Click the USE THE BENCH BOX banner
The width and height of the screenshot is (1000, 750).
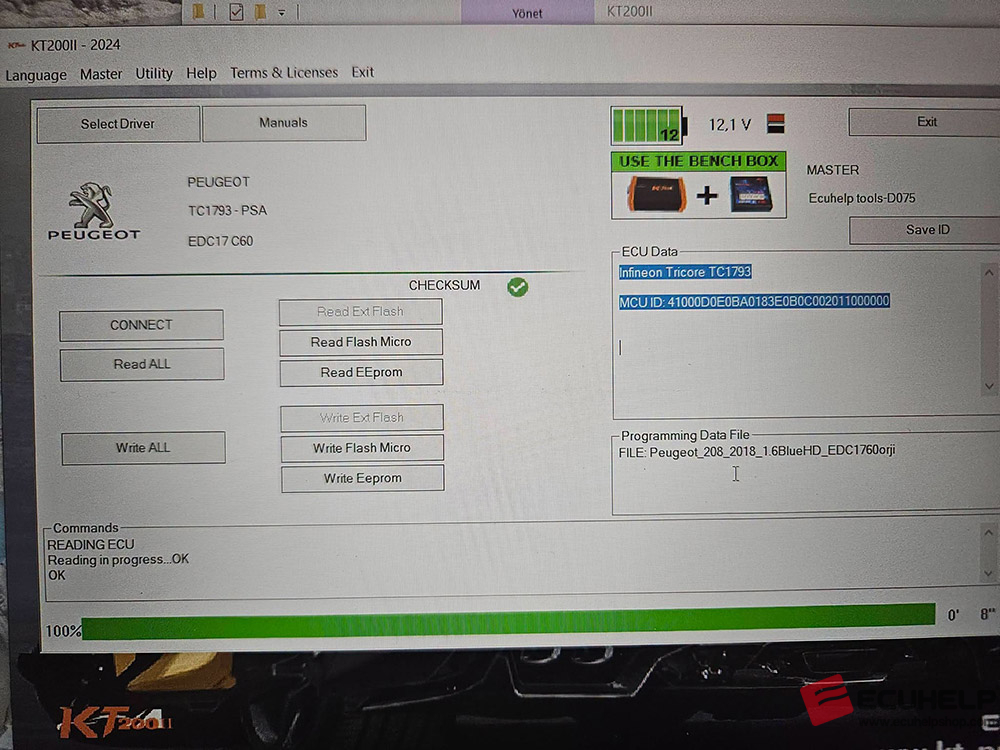(x=698, y=161)
